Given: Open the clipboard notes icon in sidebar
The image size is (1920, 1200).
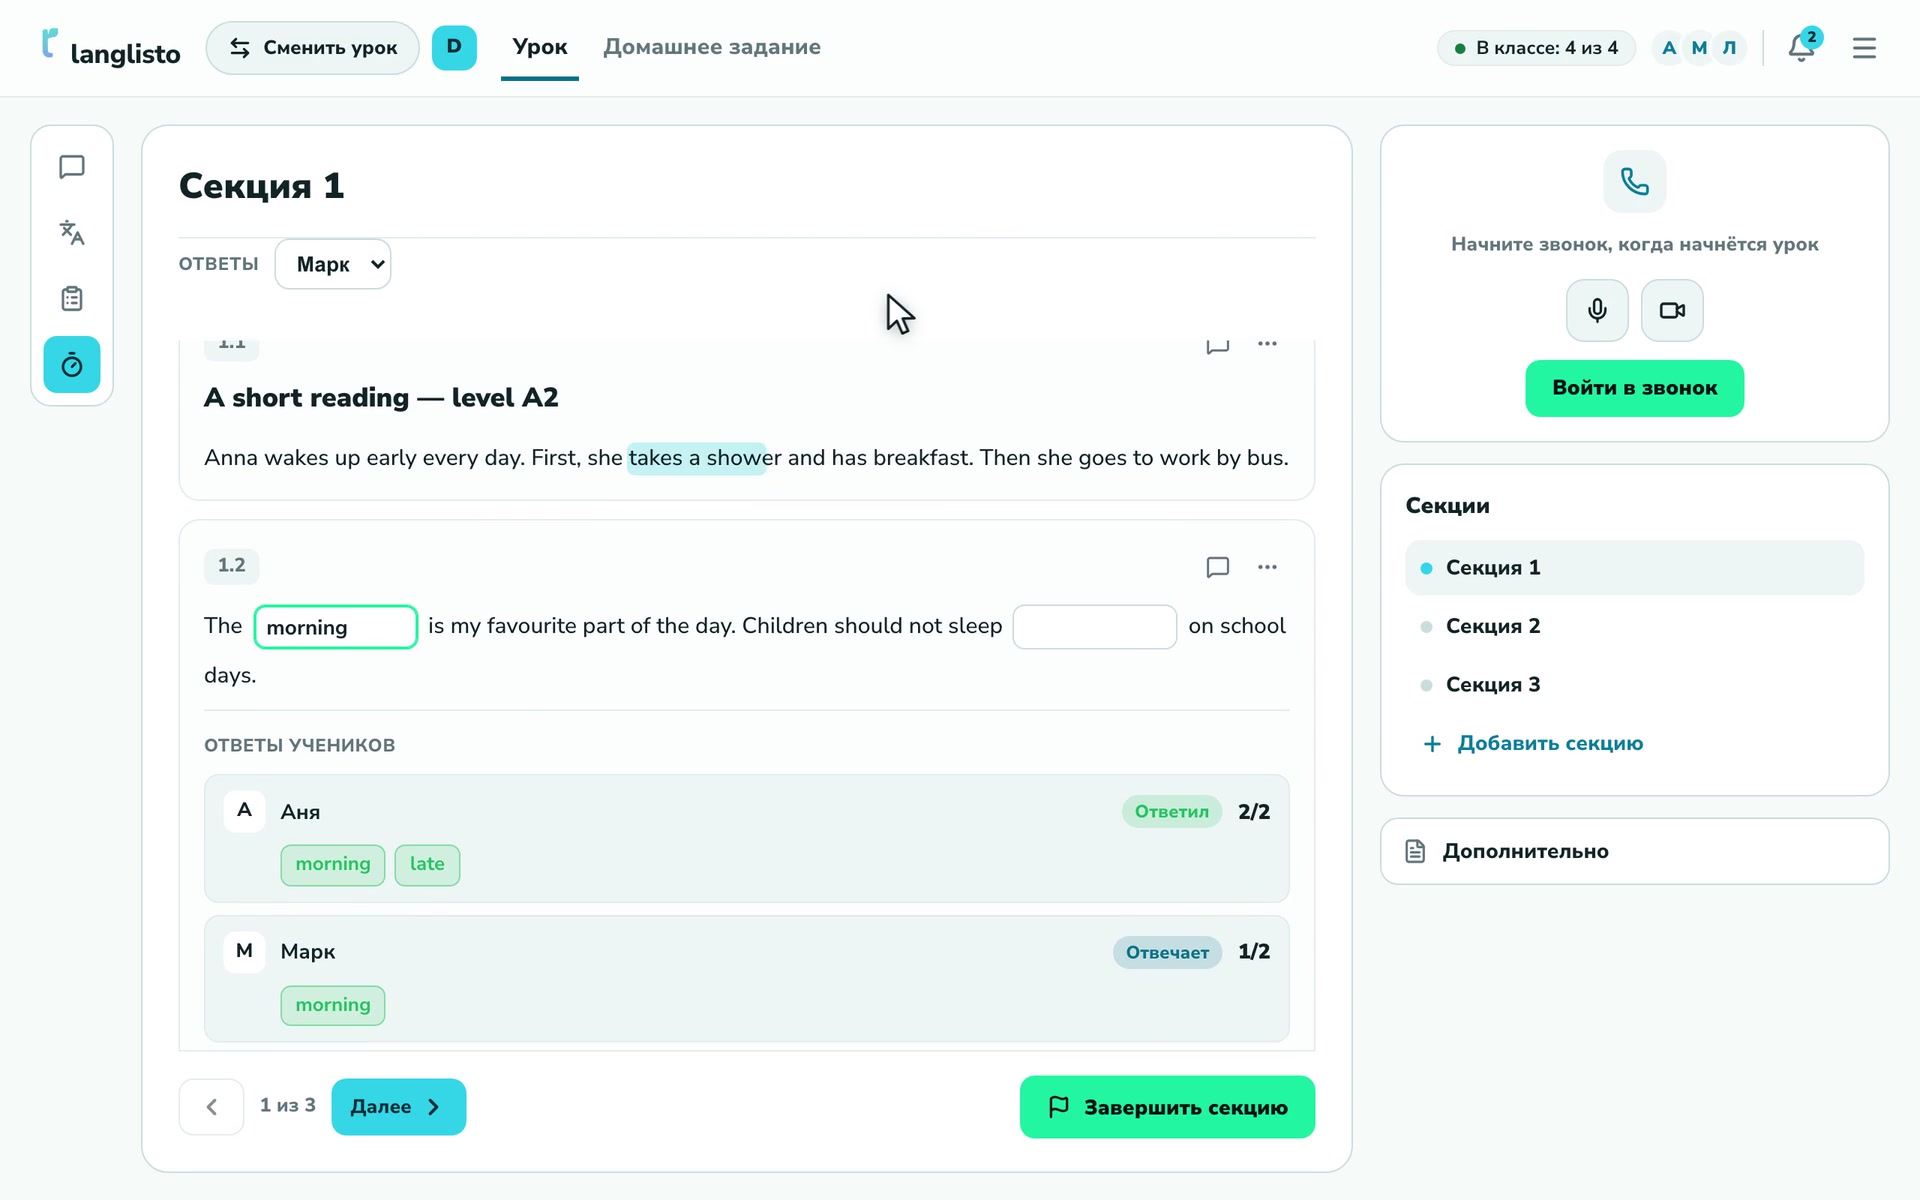Looking at the screenshot, I should [72, 299].
